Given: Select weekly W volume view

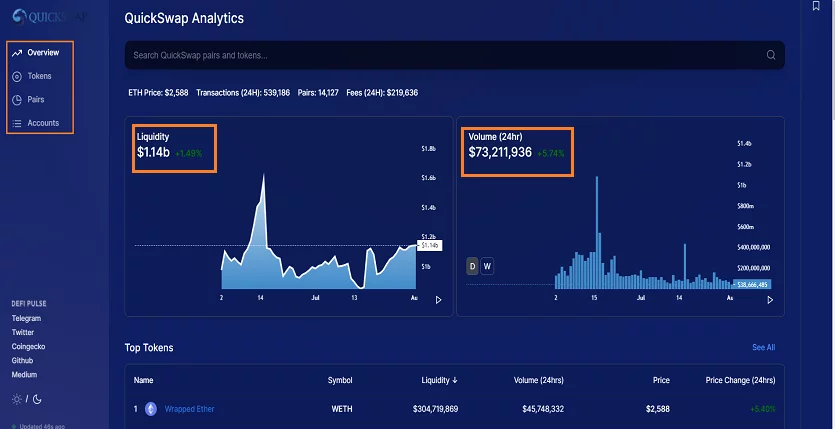Looking at the screenshot, I should pyautogui.click(x=487, y=266).
